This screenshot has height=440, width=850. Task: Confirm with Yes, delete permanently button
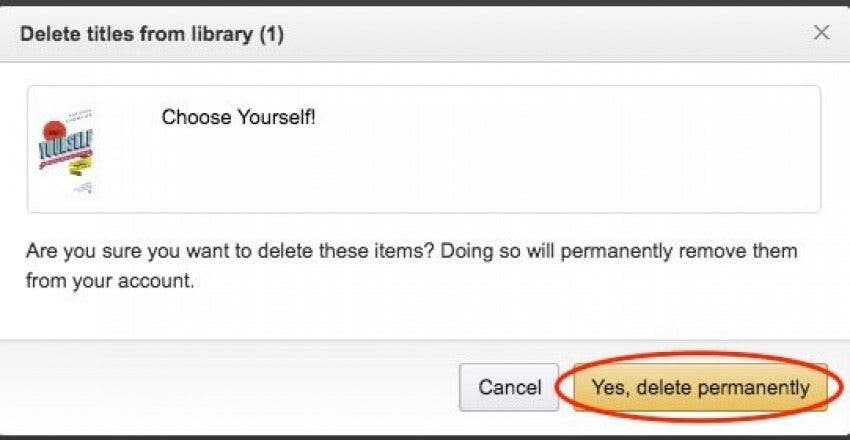pos(700,387)
